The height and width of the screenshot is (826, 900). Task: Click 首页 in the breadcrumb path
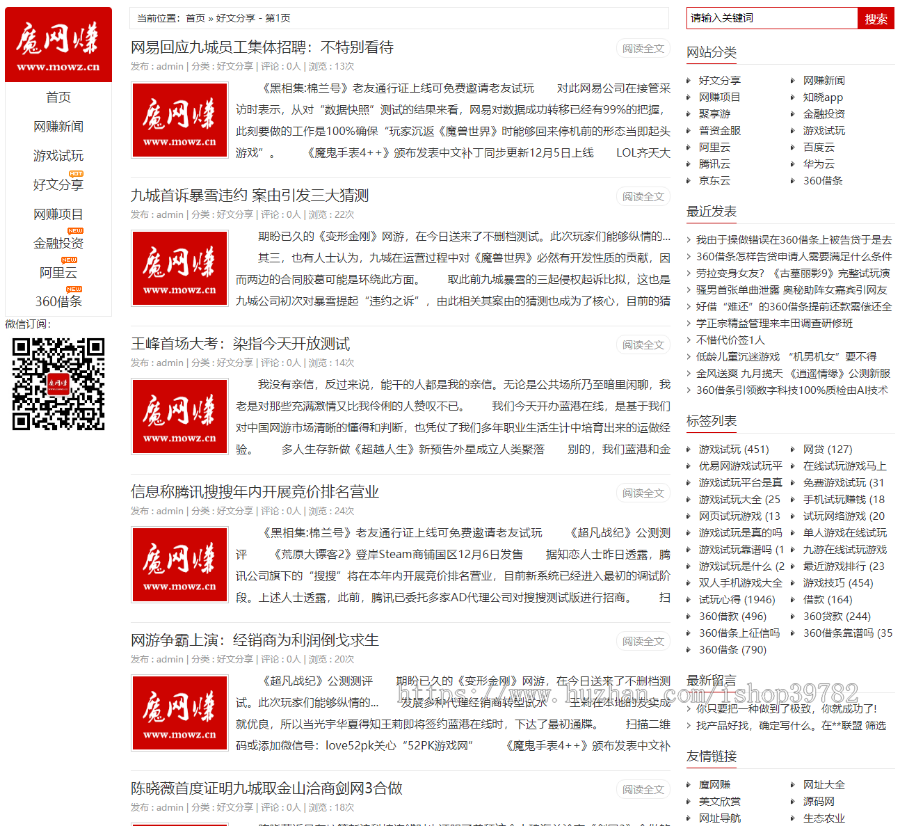coord(195,18)
